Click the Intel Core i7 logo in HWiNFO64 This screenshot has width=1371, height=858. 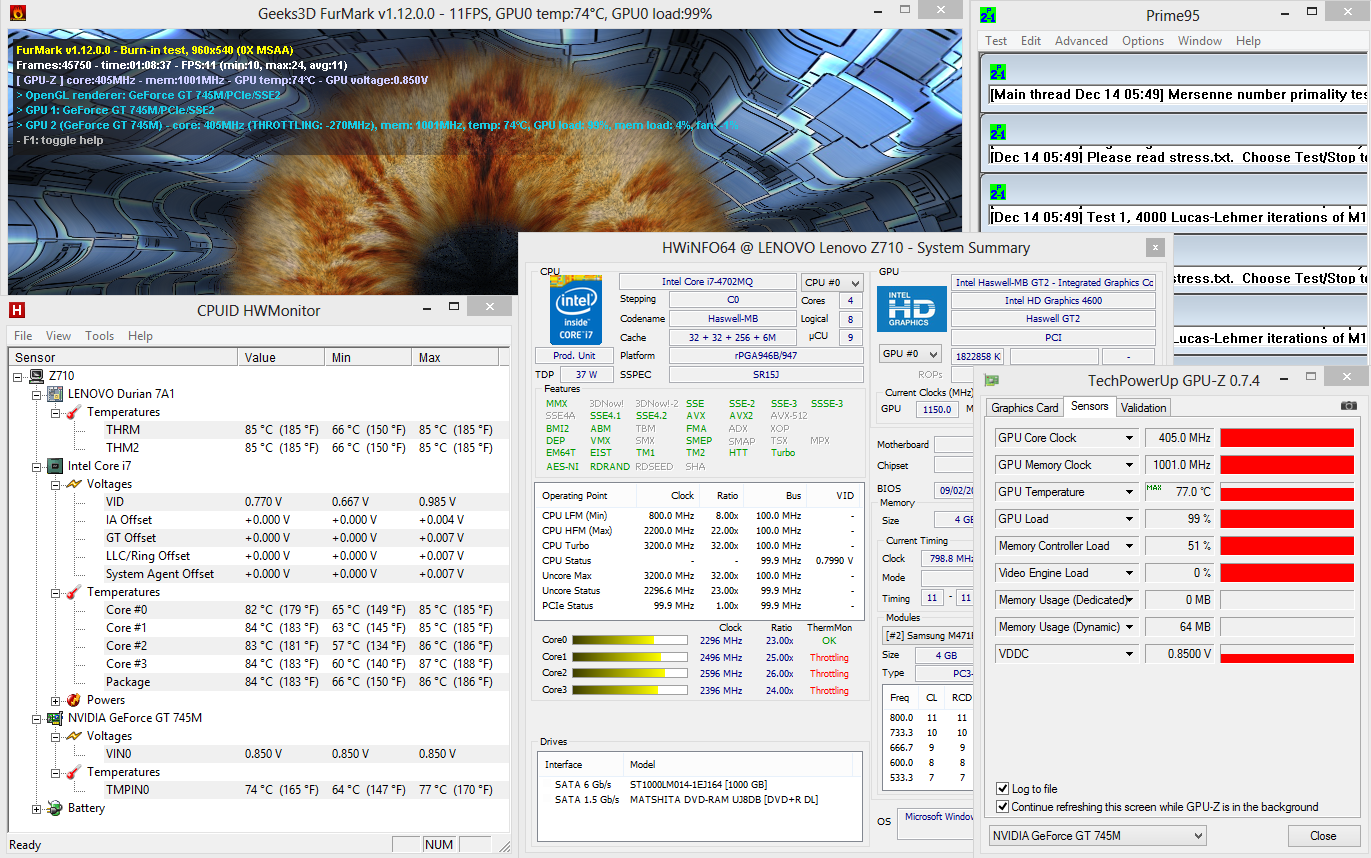[x=575, y=309]
